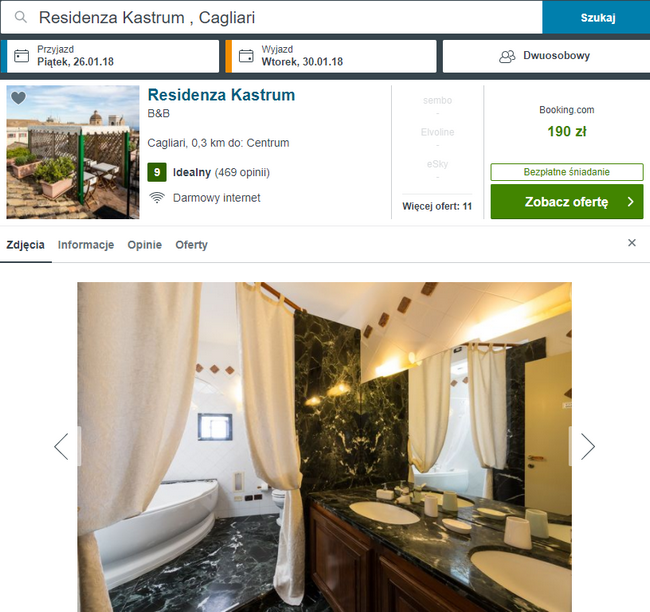Image resolution: width=650 pixels, height=612 pixels.
Task: Click the Darmowy internet wifi icon
Action: 157,198
